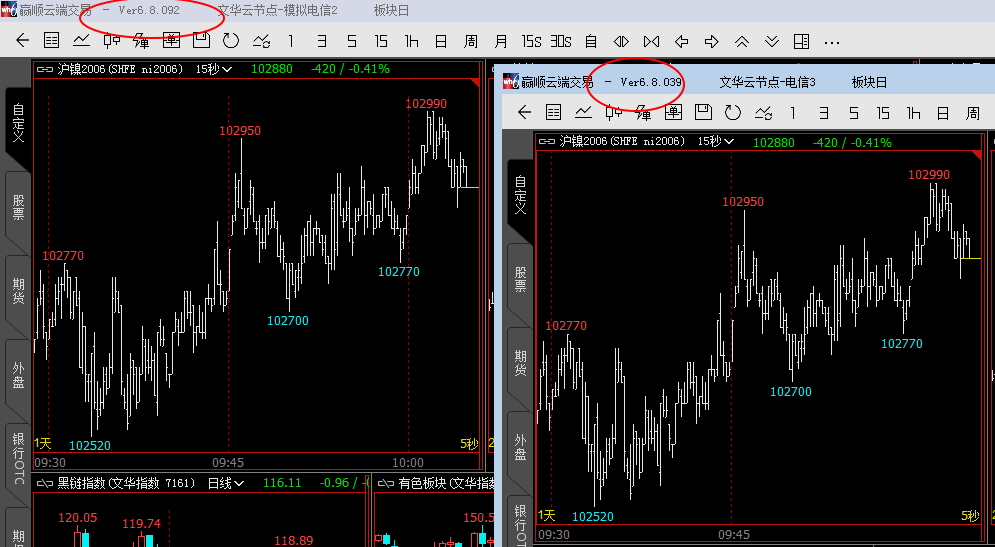Open the quote list icon in the top toolbar
This screenshot has width=995, height=547.
pos(52,41)
